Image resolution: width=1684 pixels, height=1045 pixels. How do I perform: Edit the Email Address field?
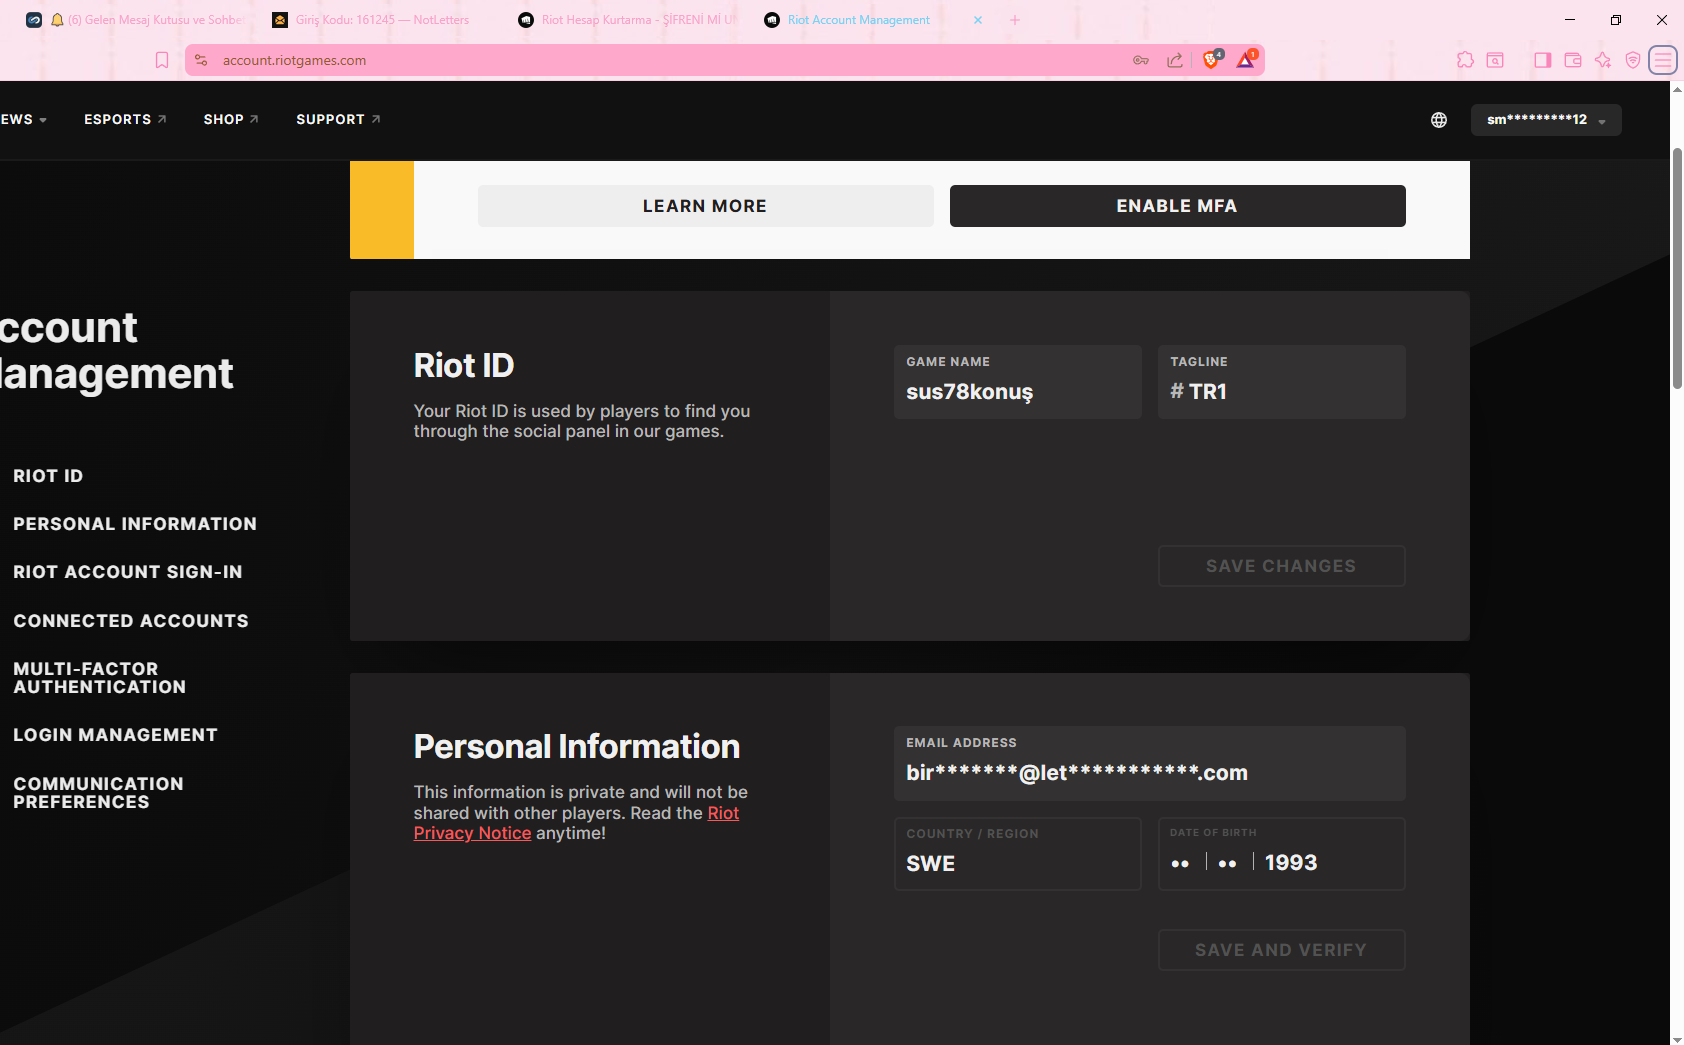[x=1150, y=763]
